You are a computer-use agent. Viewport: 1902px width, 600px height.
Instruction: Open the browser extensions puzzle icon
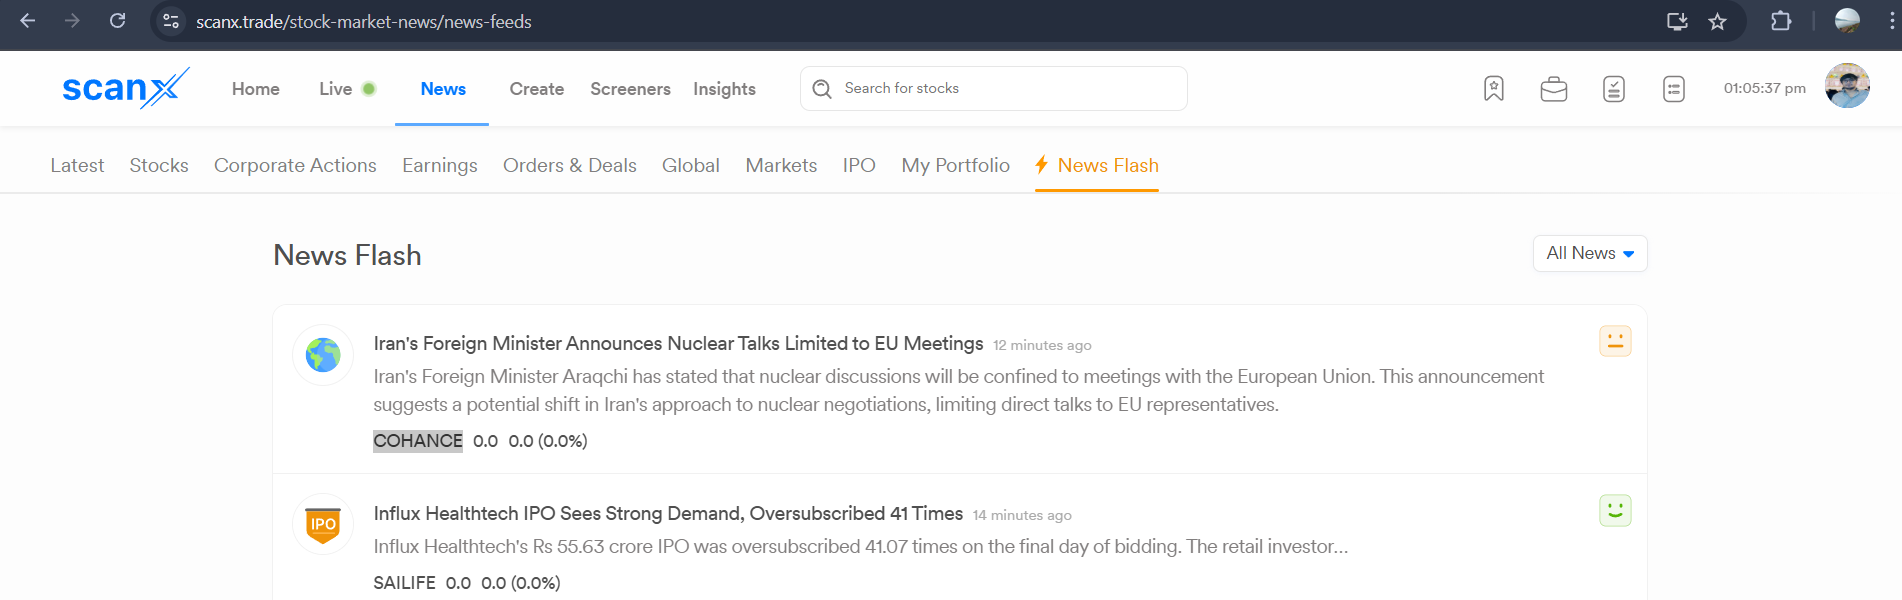[1781, 21]
